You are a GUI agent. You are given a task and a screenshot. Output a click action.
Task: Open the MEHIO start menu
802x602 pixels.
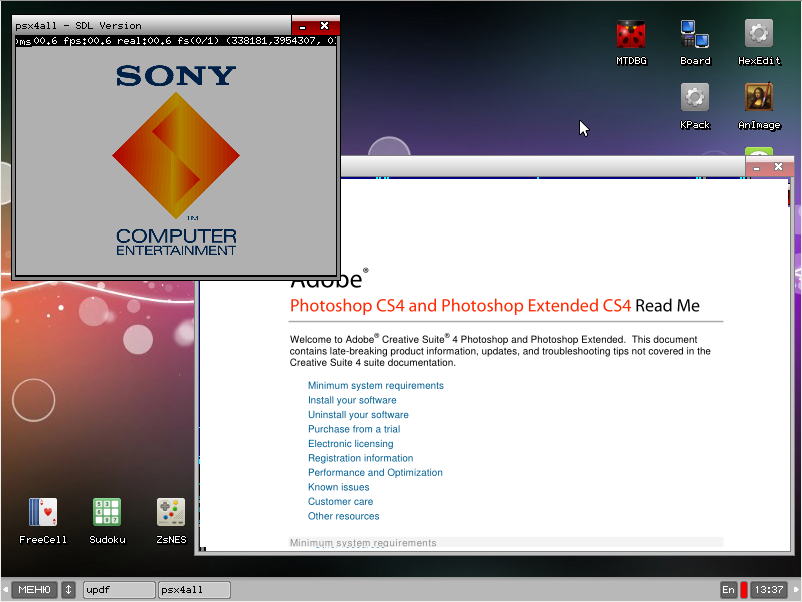point(34,590)
